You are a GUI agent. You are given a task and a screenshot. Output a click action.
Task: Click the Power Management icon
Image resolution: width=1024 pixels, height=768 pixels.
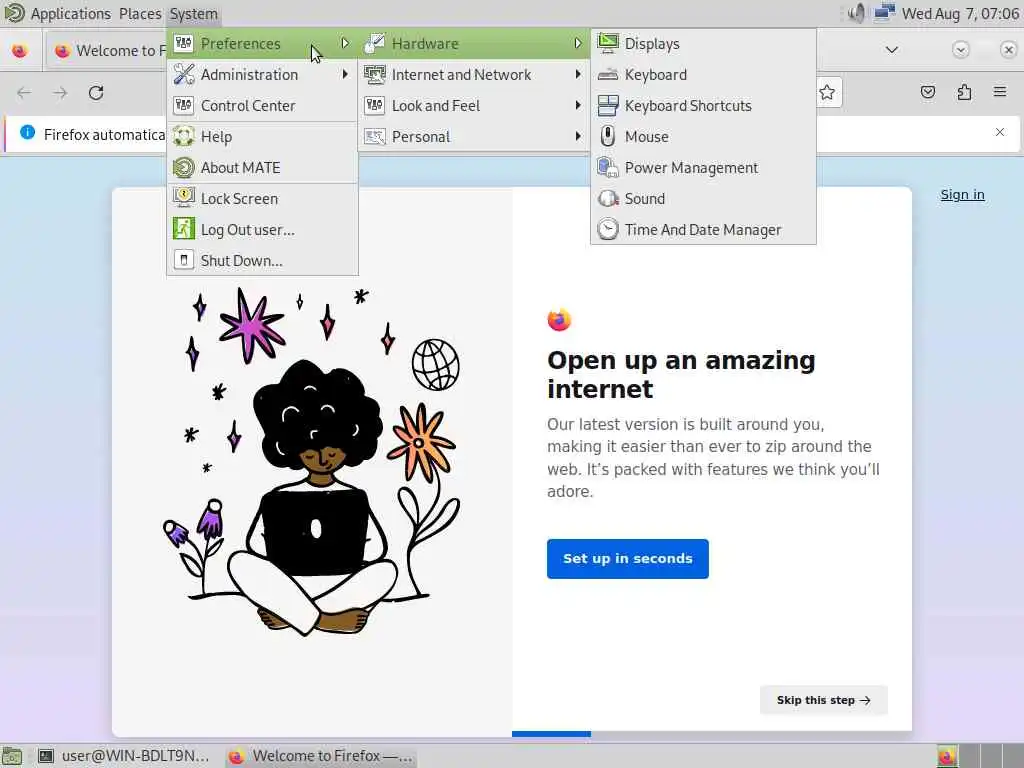(608, 167)
